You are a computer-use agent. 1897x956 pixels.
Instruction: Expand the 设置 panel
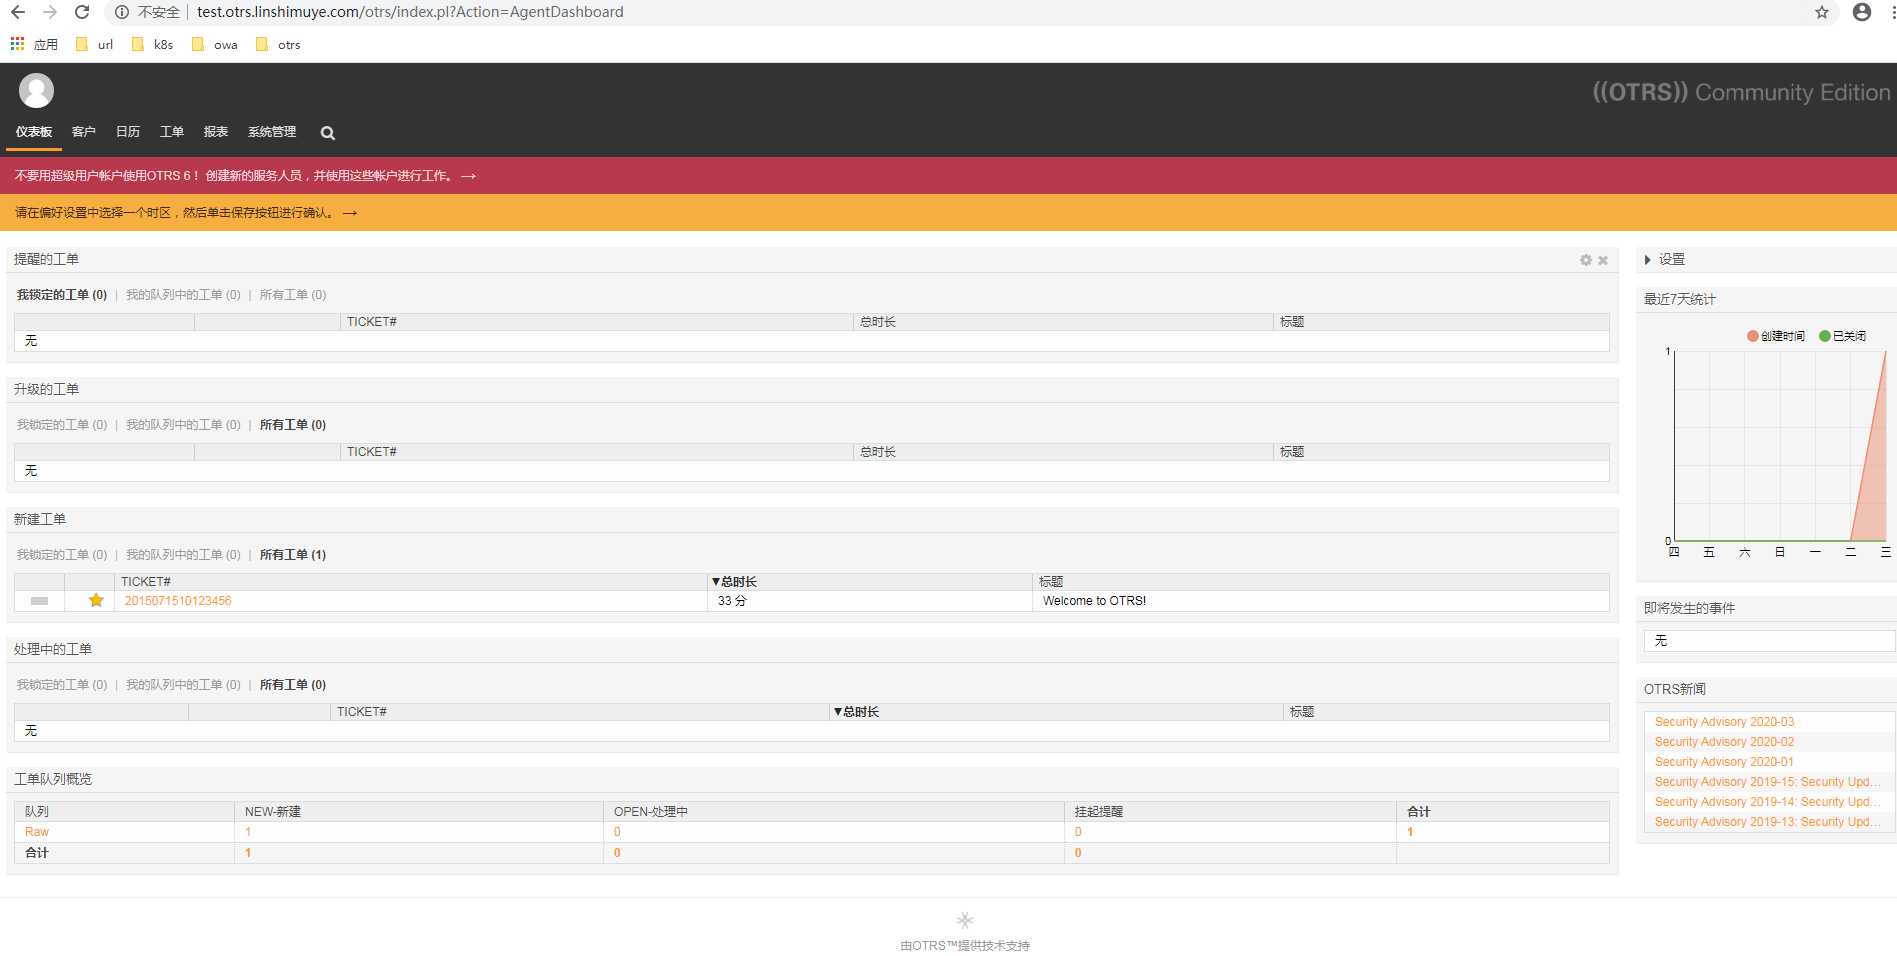click(x=1665, y=259)
